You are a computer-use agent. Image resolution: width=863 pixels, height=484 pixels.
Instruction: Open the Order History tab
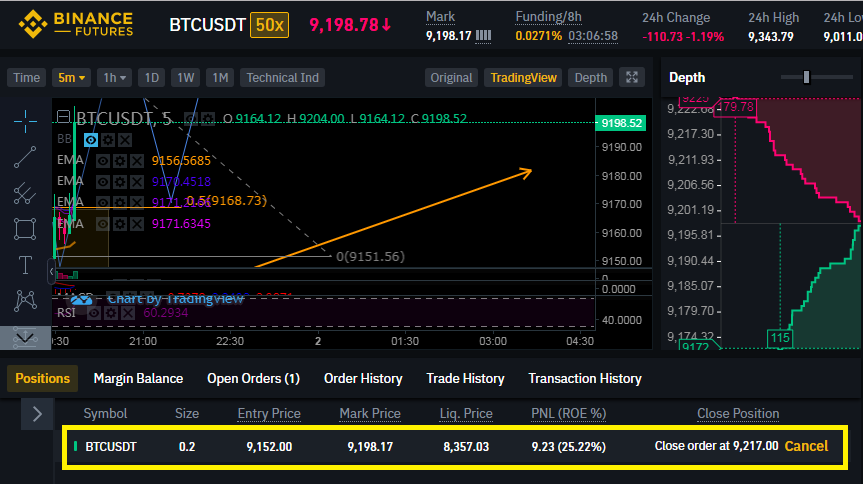(x=363, y=379)
